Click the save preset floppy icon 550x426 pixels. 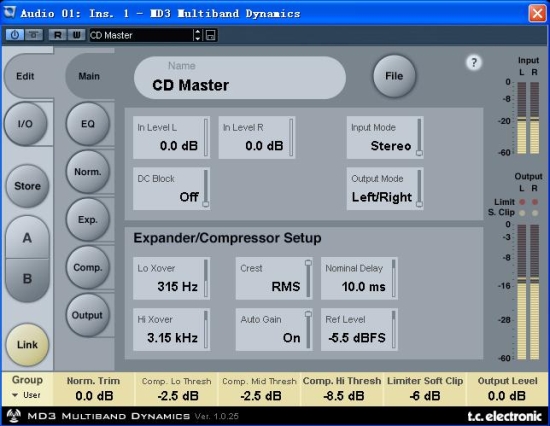pos(210,35)
